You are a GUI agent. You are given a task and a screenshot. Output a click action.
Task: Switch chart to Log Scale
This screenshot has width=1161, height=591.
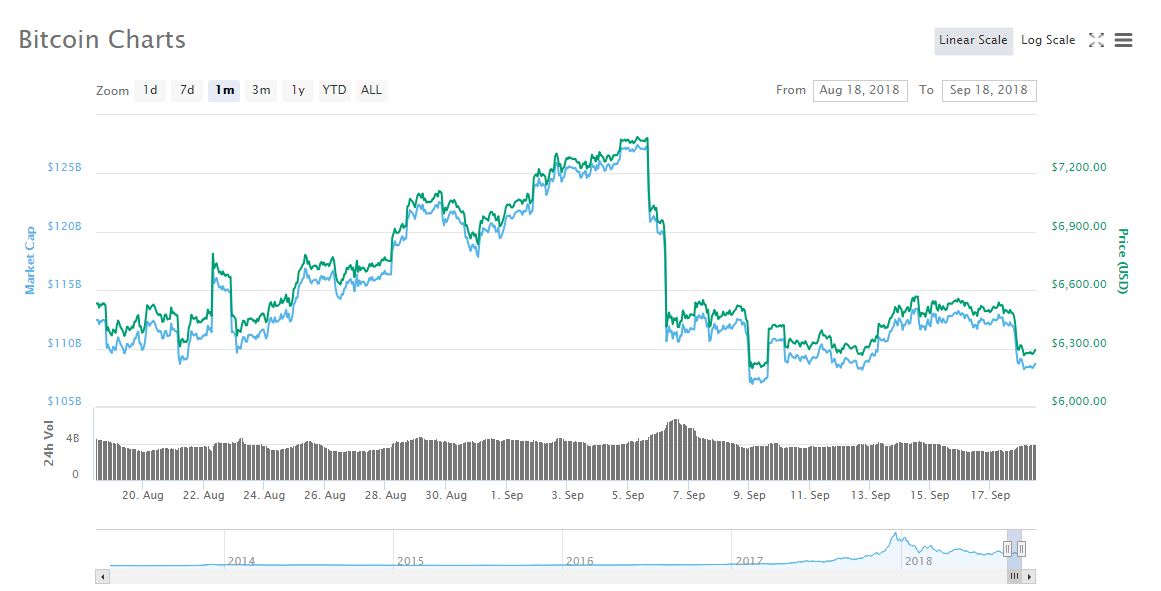click(1048, 40)
